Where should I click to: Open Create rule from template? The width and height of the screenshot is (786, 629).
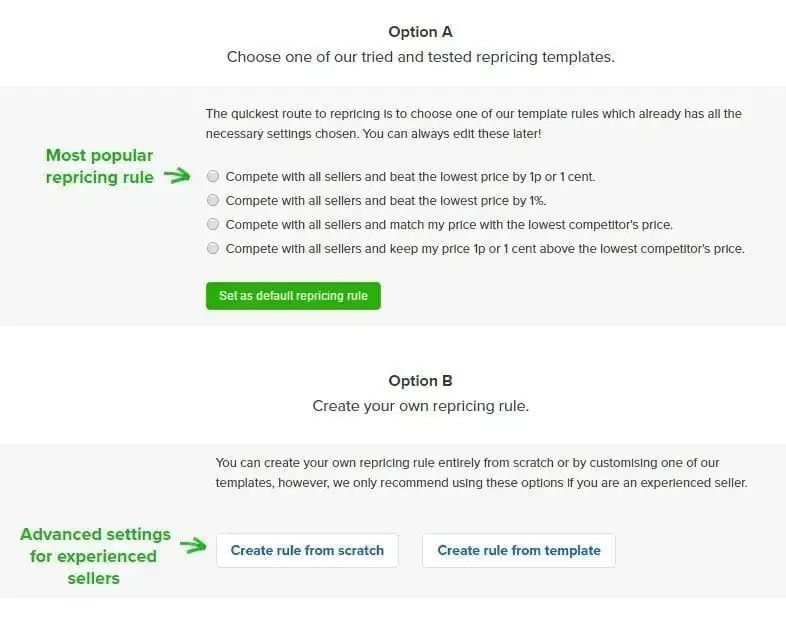click(x=519, y=550)
